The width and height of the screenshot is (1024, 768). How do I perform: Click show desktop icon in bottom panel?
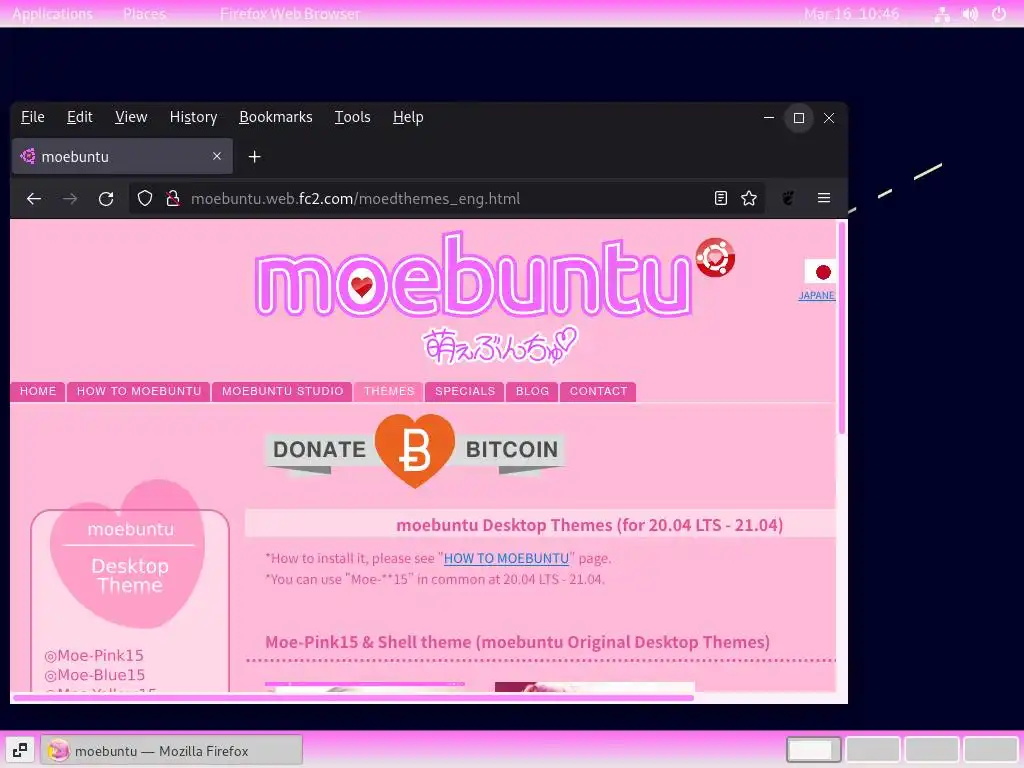[20, 750]
